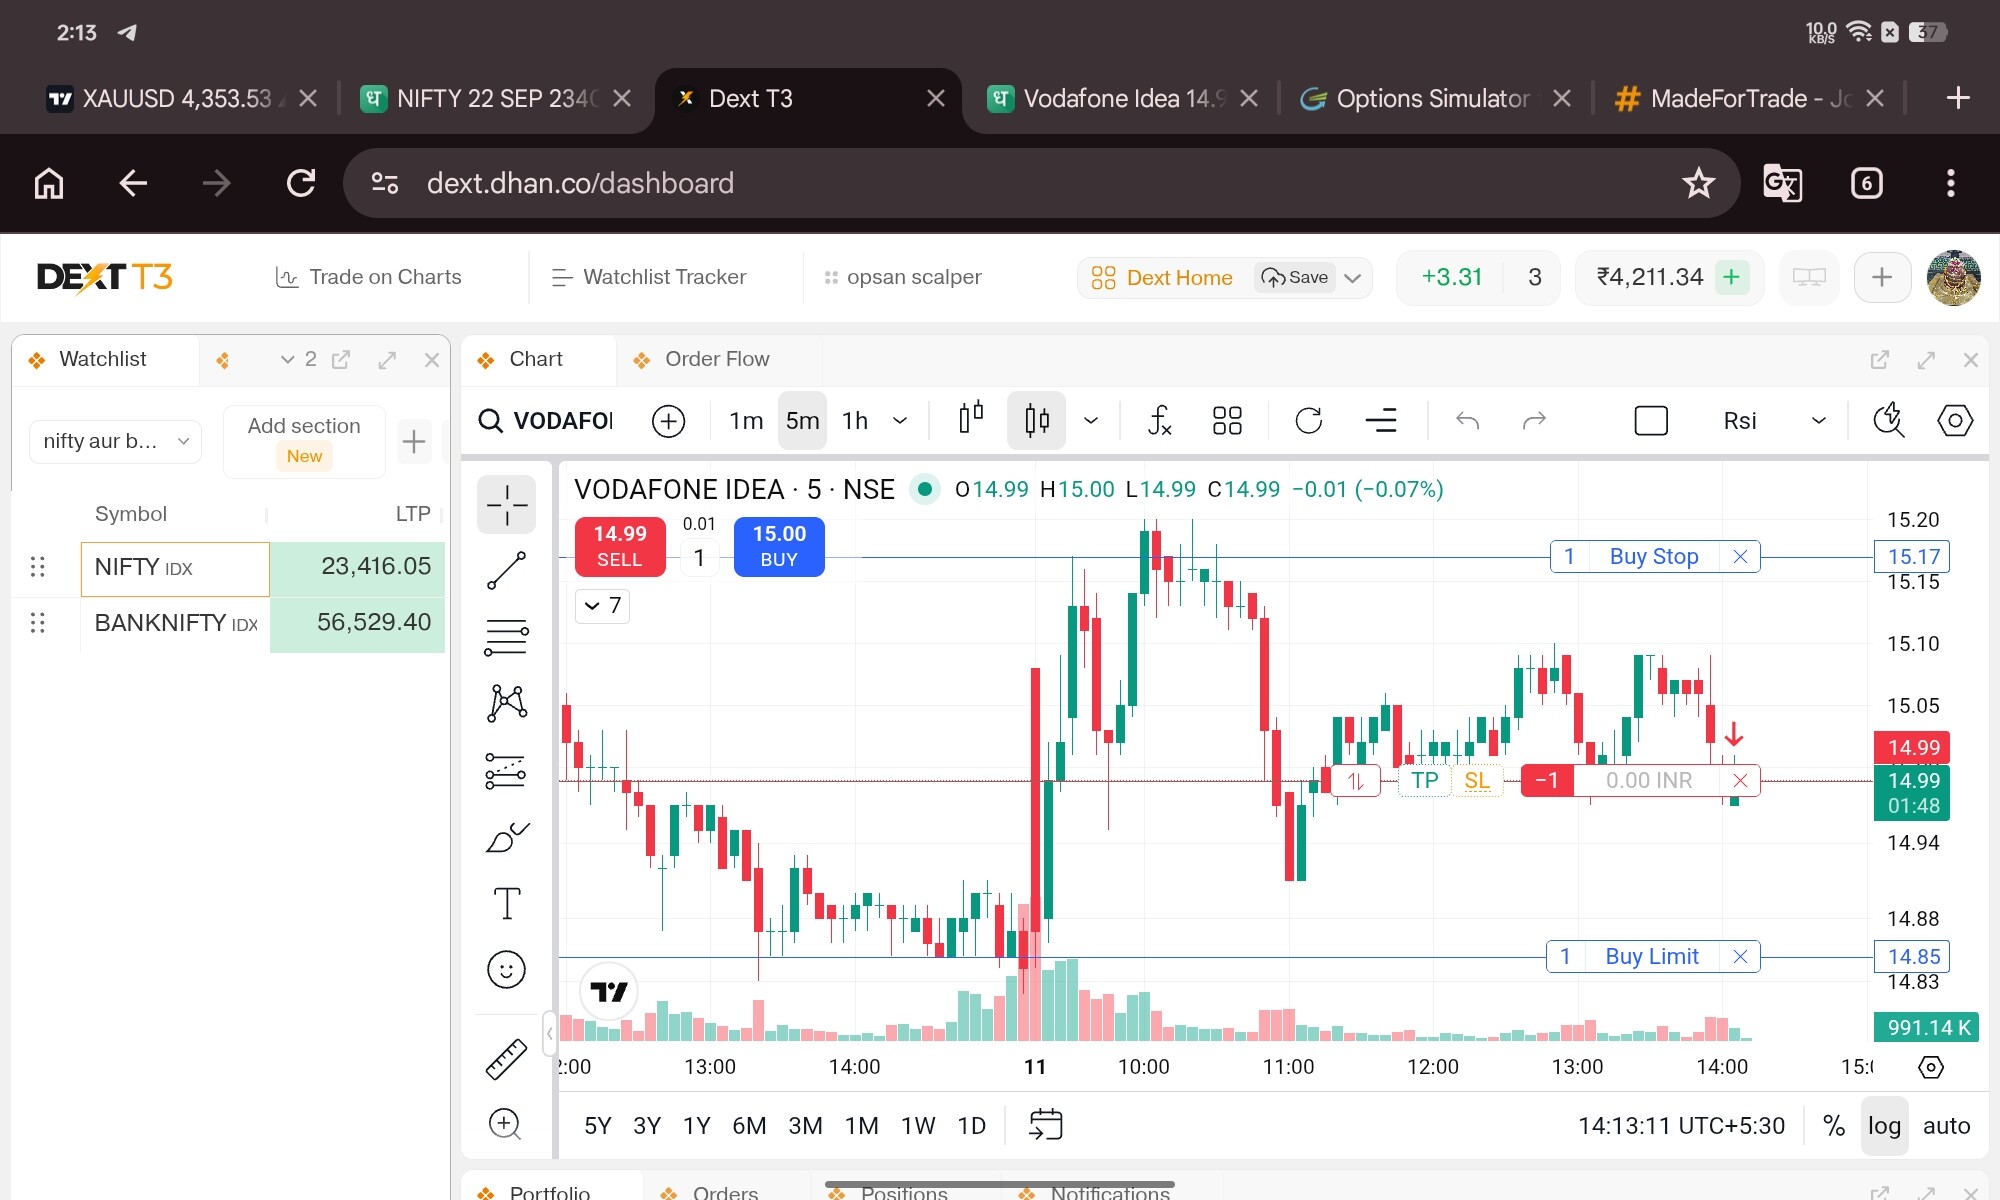
Task: Select the 1h timeframe
Action: pos(855,421)
